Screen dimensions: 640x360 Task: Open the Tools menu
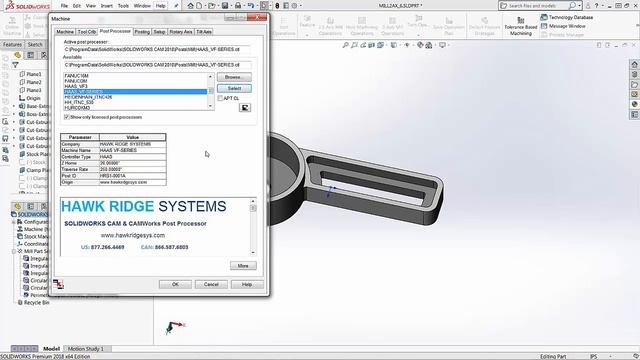point(123,6)
